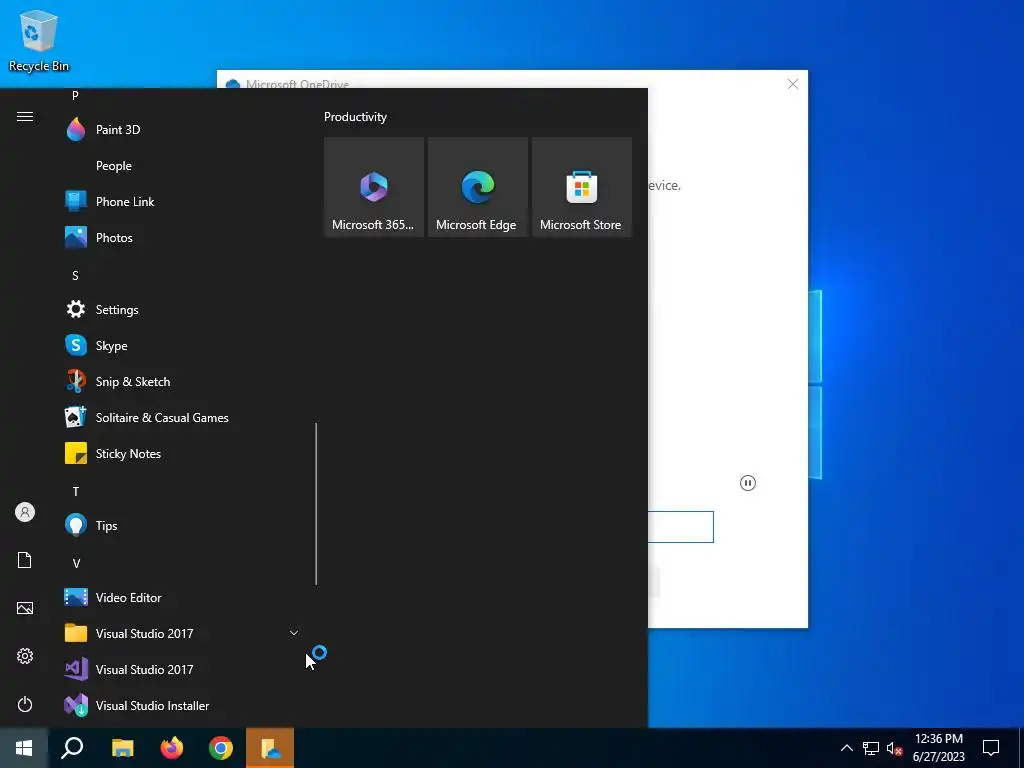Open the Microsoft 365 tile
Image resolution: width=1024 pixels, height=768 pixels.
coord(374,187)
